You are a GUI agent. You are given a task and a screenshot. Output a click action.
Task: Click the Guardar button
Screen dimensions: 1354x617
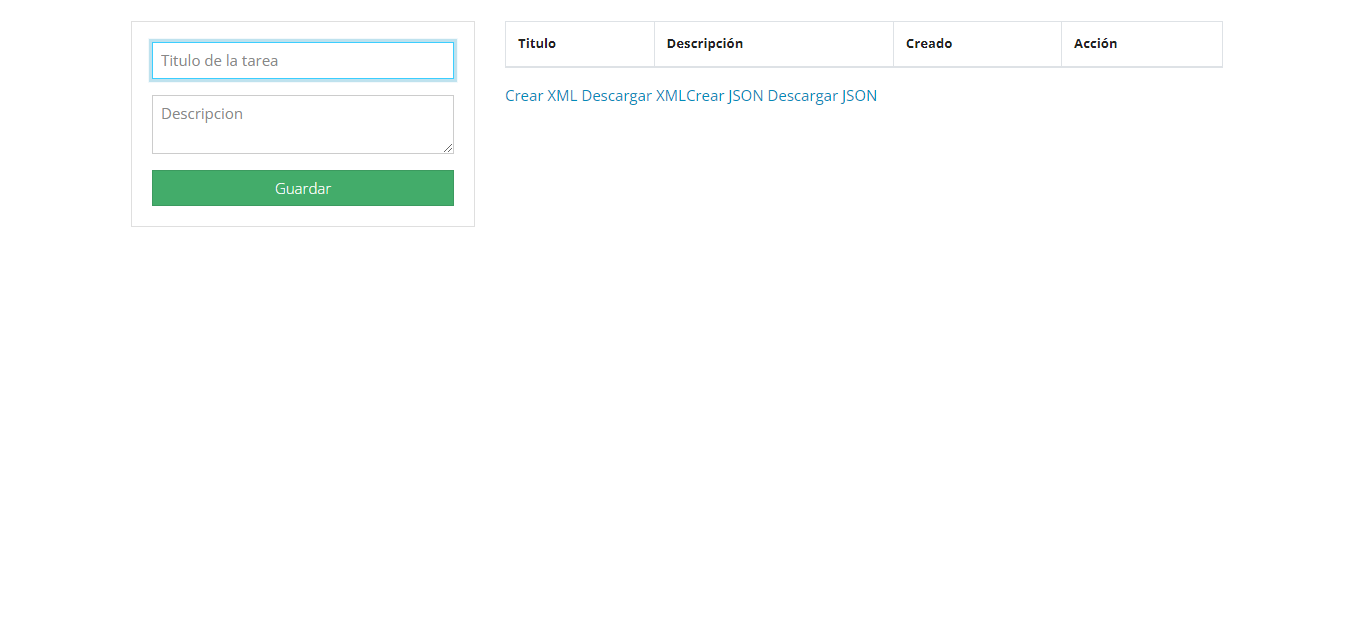(x=302, y=188)
